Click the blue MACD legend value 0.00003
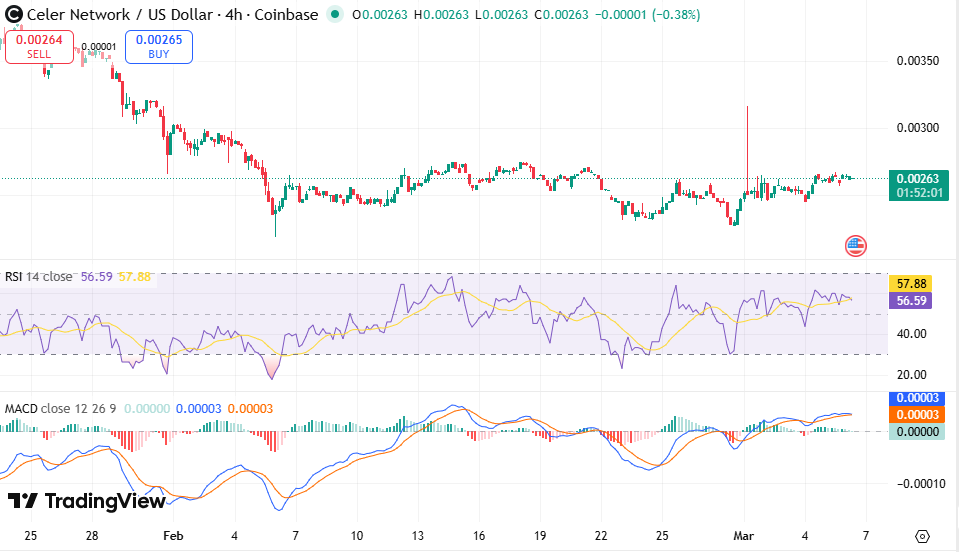This screenshot has height=552, width=959. click(x=199, y=408)
